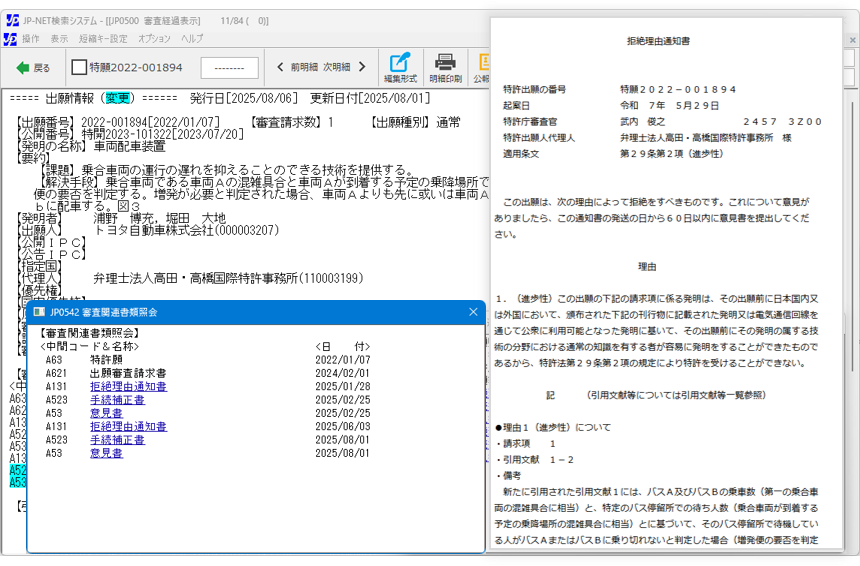Viewport: 860px width, 566px height.
Task: Open 拒絶理由通知書 link dated 2025/01/28
Action: click(x=128, y=387)
